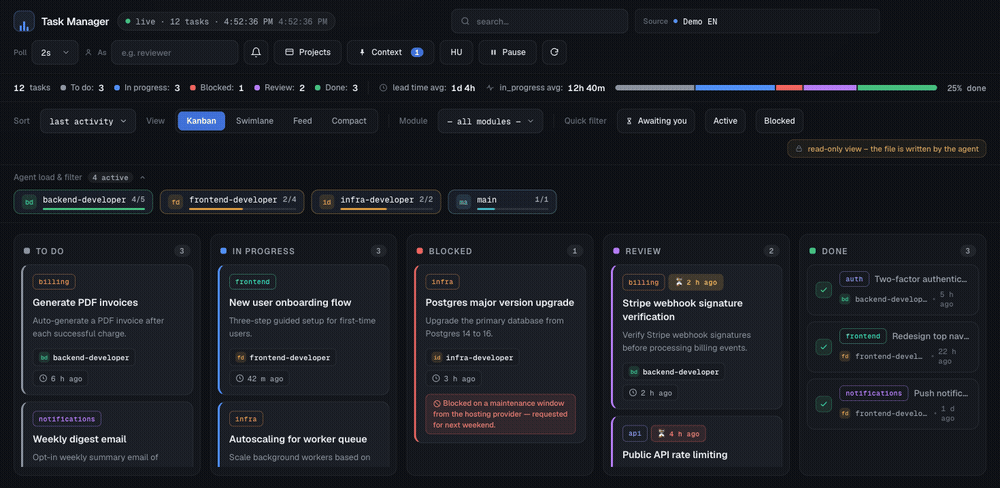Toggle the Blocked quick filter
The width and height of the screenshot is (1000, 488).
click(779, 121)
